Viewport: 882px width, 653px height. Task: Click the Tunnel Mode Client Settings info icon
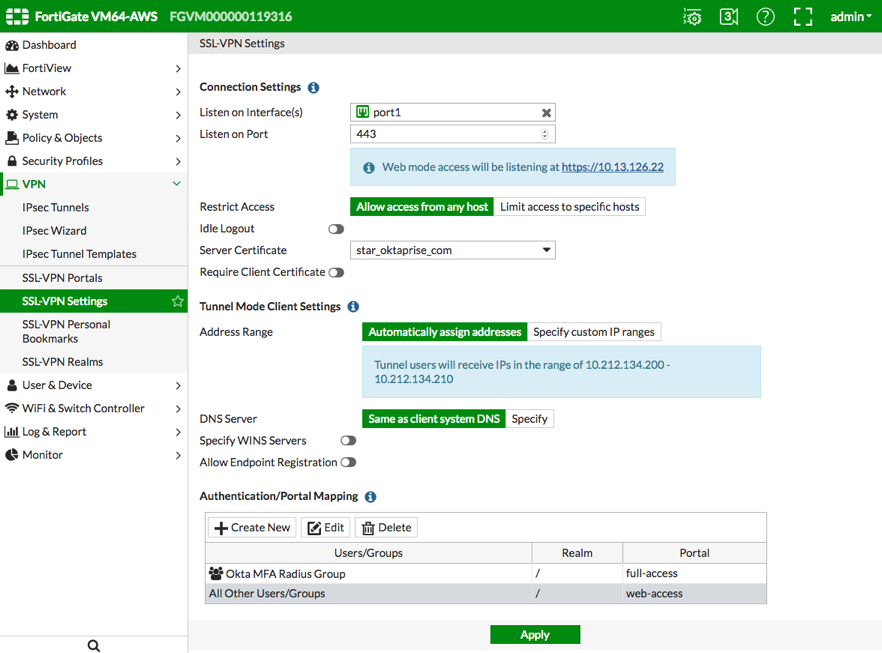tap(353, 307)
